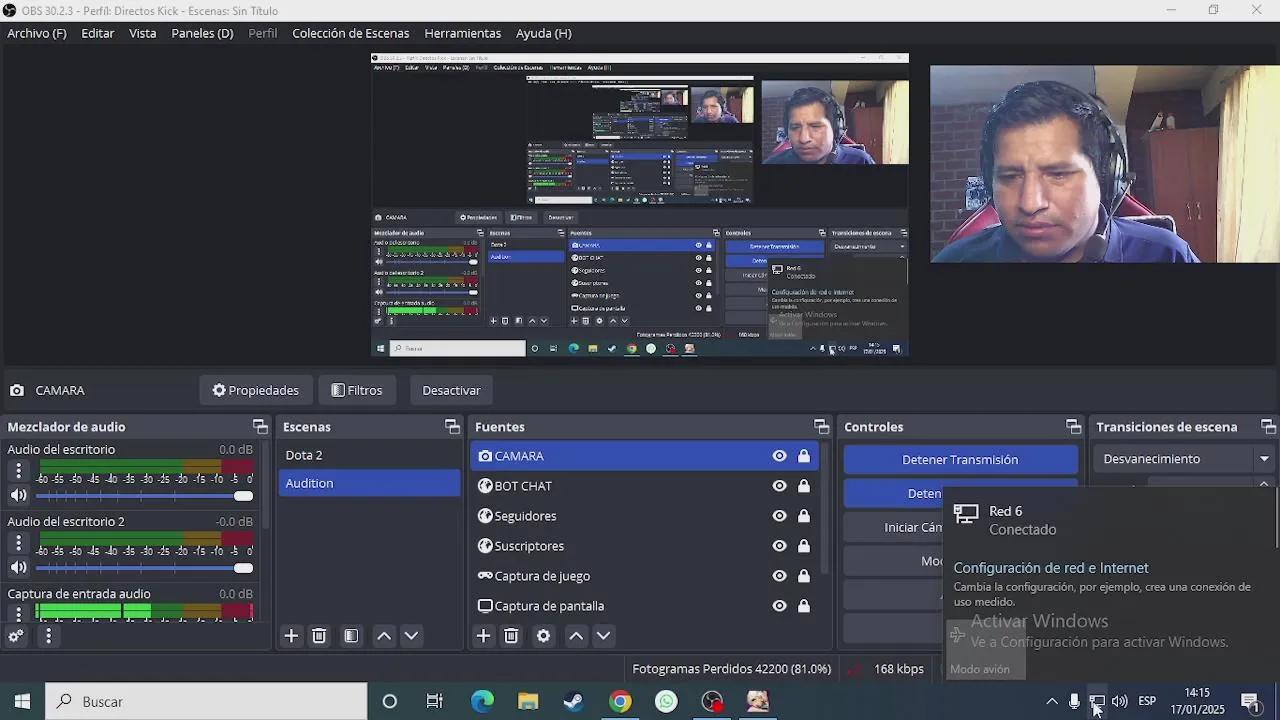Expand the Desvanecimiento transition dropdown
The height and width of the screenshot is (720, 1280).
point(1264,459)
